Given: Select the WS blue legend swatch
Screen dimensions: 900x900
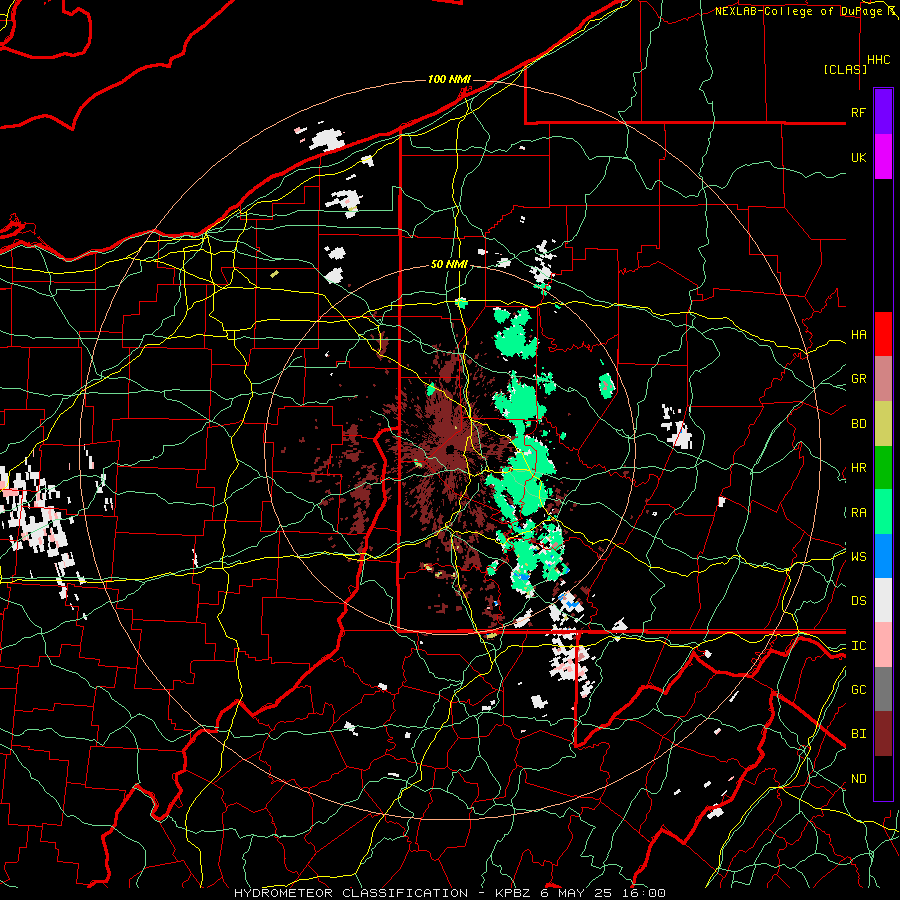Looking at the screenshot, I should [x=883, y=556].
